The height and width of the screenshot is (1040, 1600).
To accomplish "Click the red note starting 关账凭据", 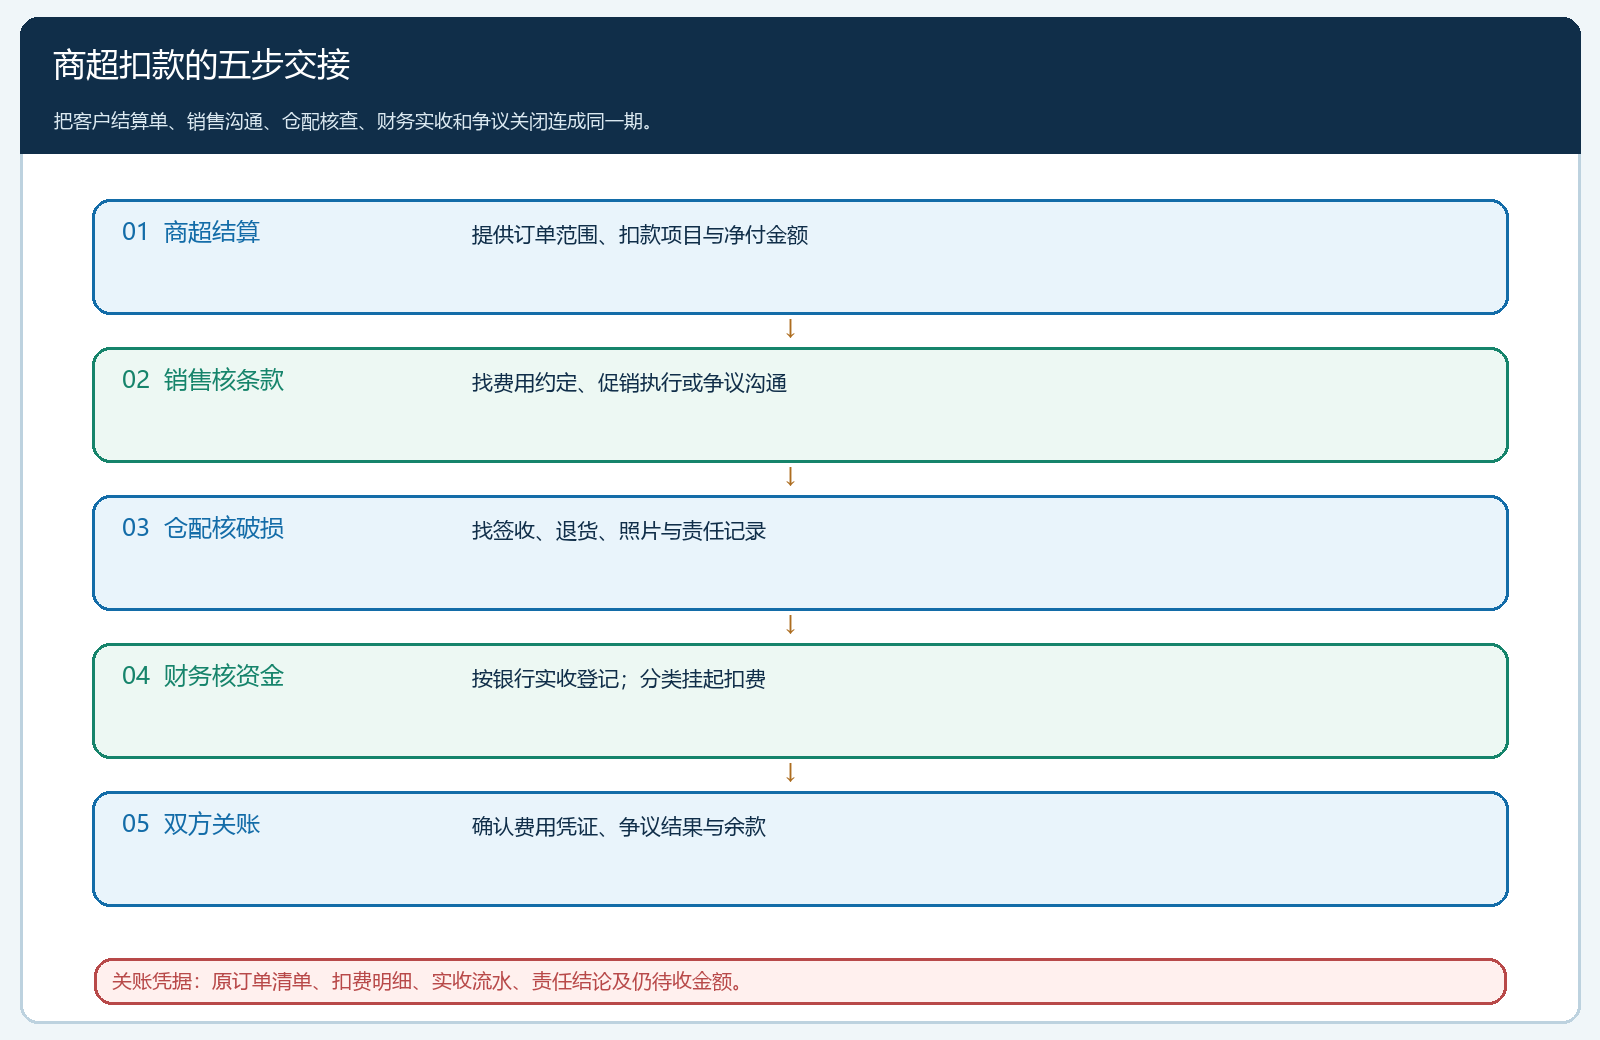I will (800, 981).
